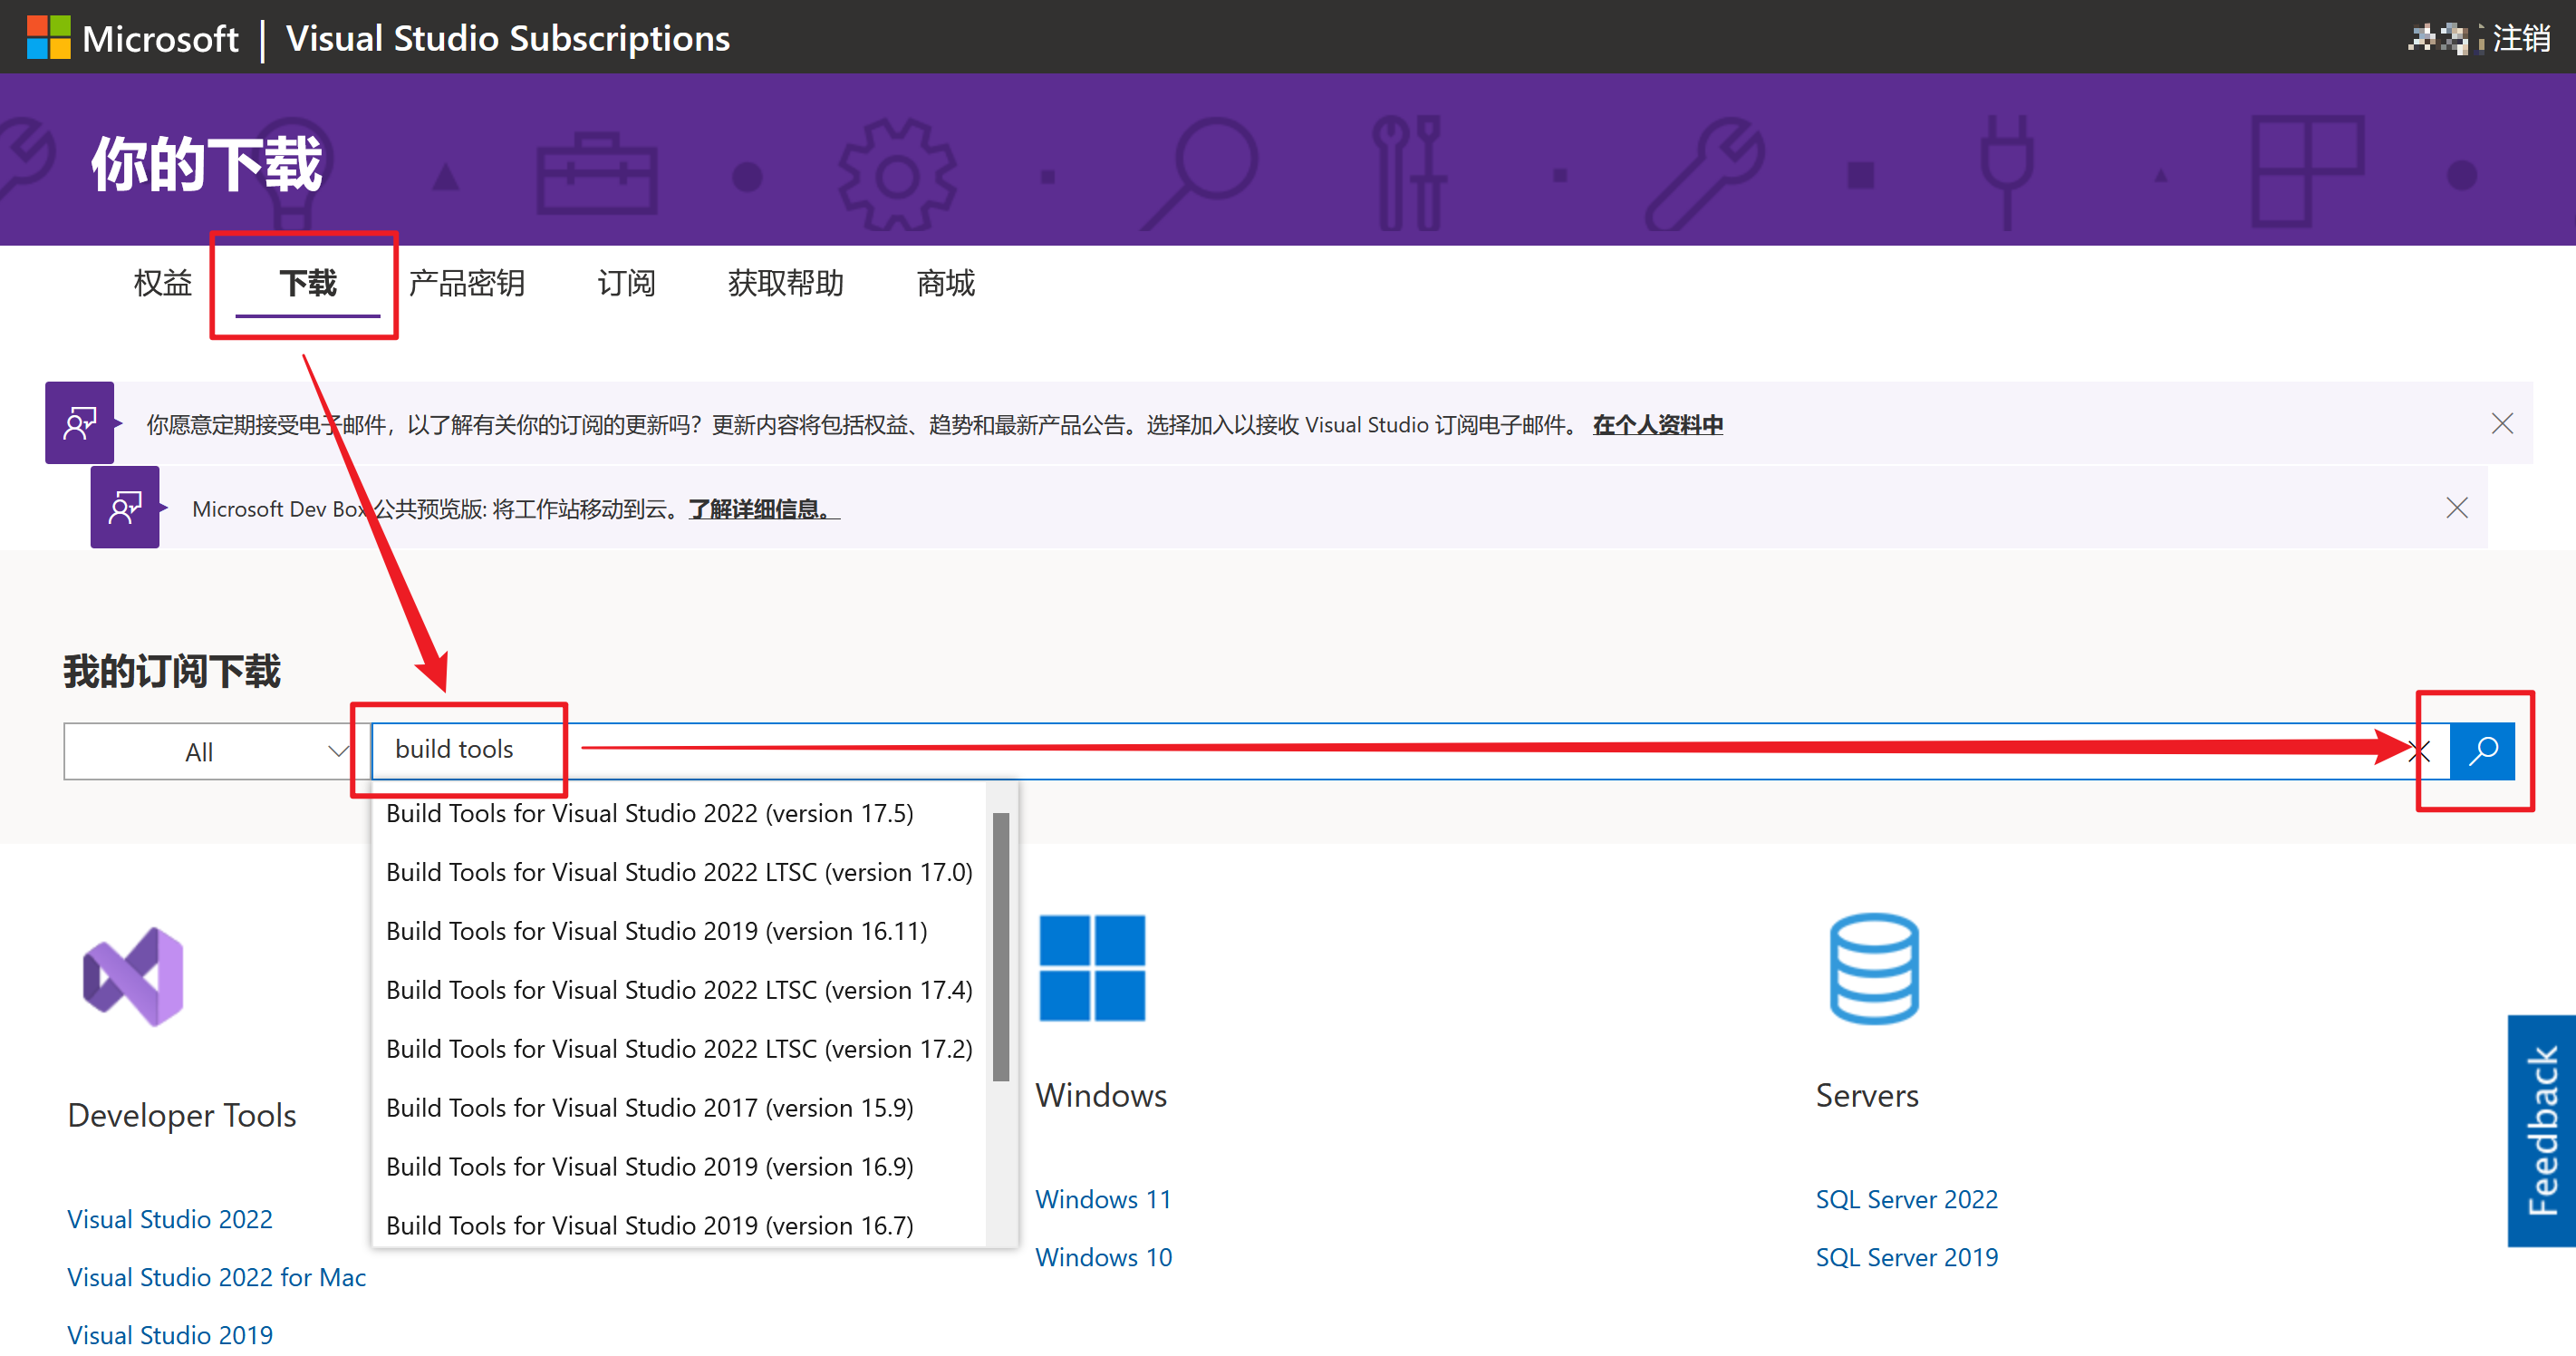Viewport: 2576px width, 1356px height.
Task: Click 注销 to sign out
Action: [2522, 38]
